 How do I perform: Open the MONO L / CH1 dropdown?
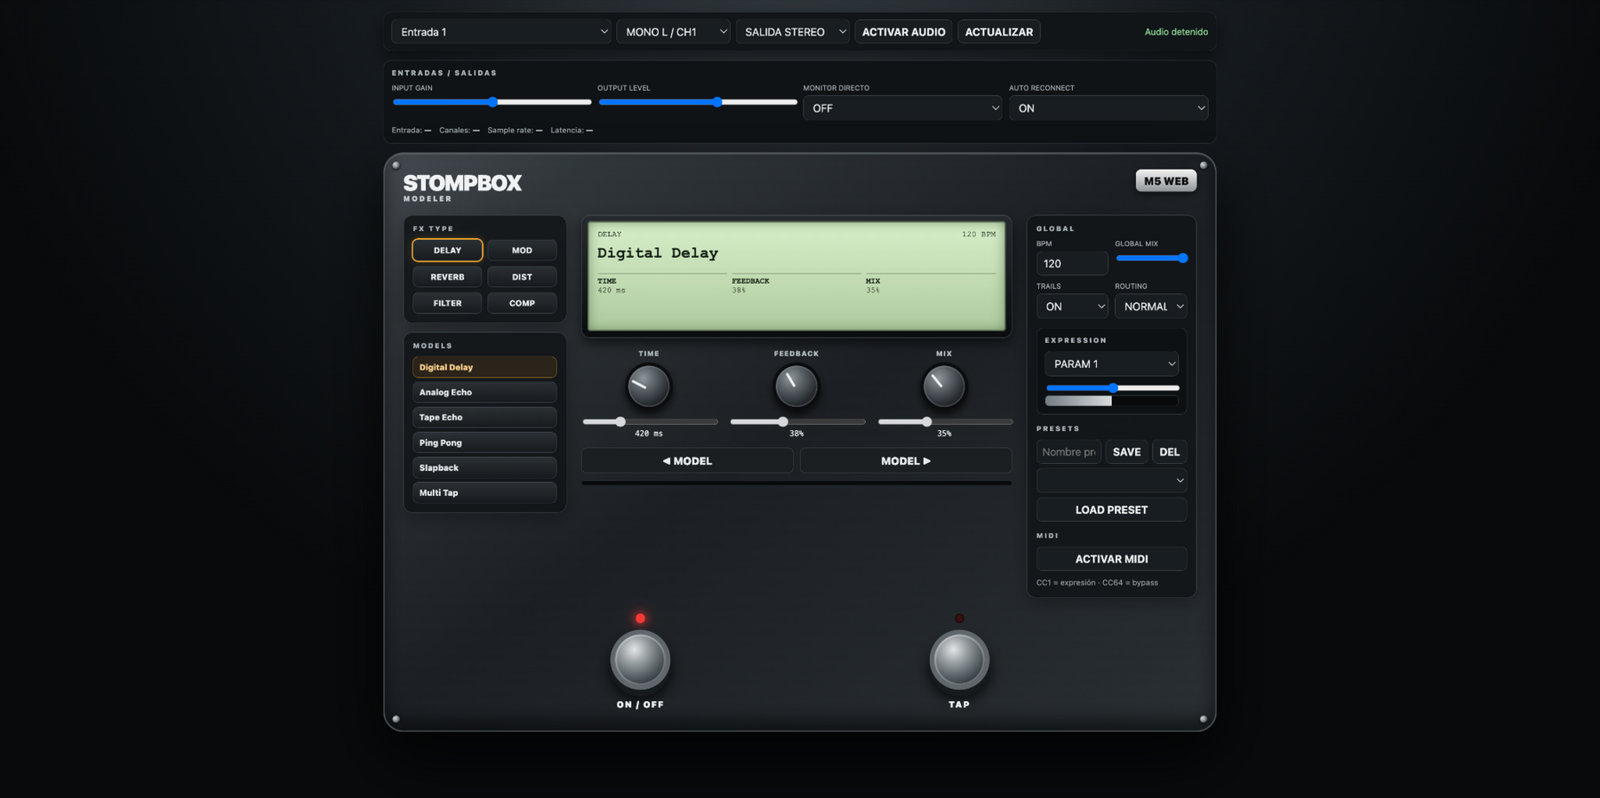pyautogui.click(x=674, y=32)
